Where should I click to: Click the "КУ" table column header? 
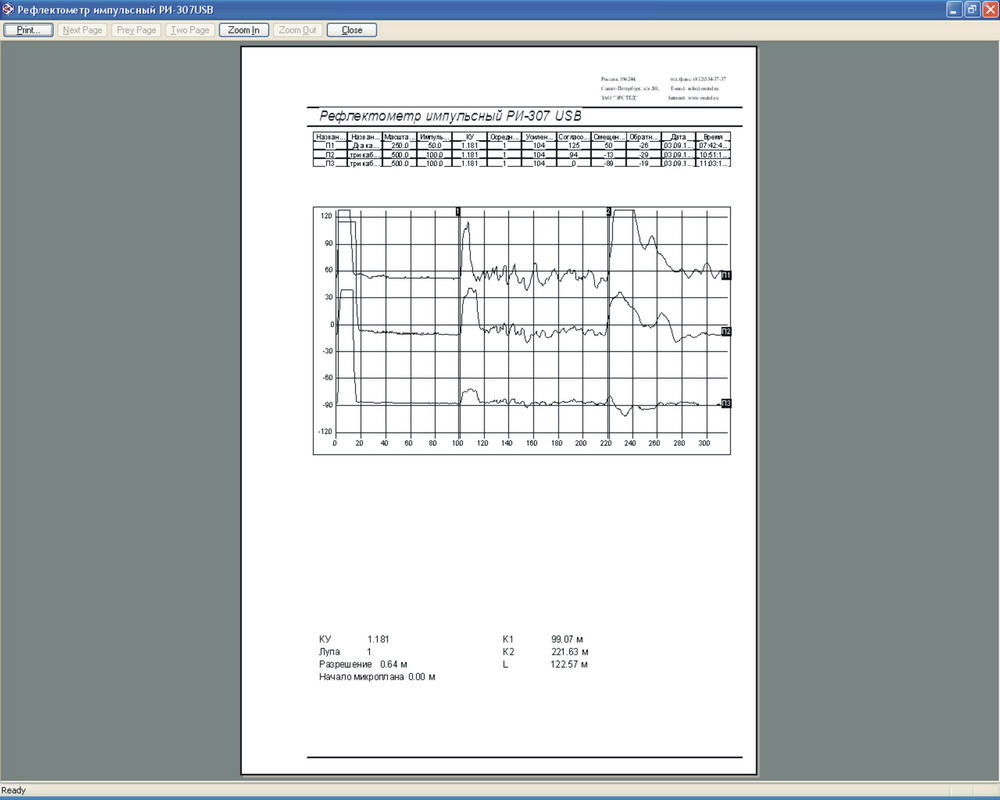(470, 137)
